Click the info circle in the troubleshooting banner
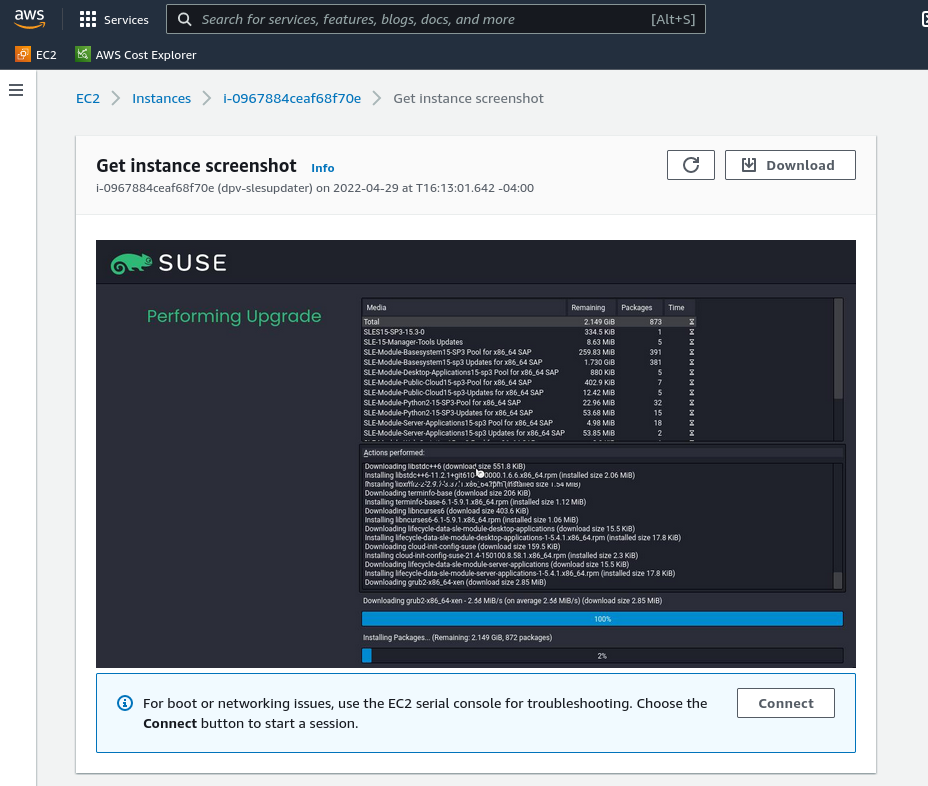 pos(125,703)
